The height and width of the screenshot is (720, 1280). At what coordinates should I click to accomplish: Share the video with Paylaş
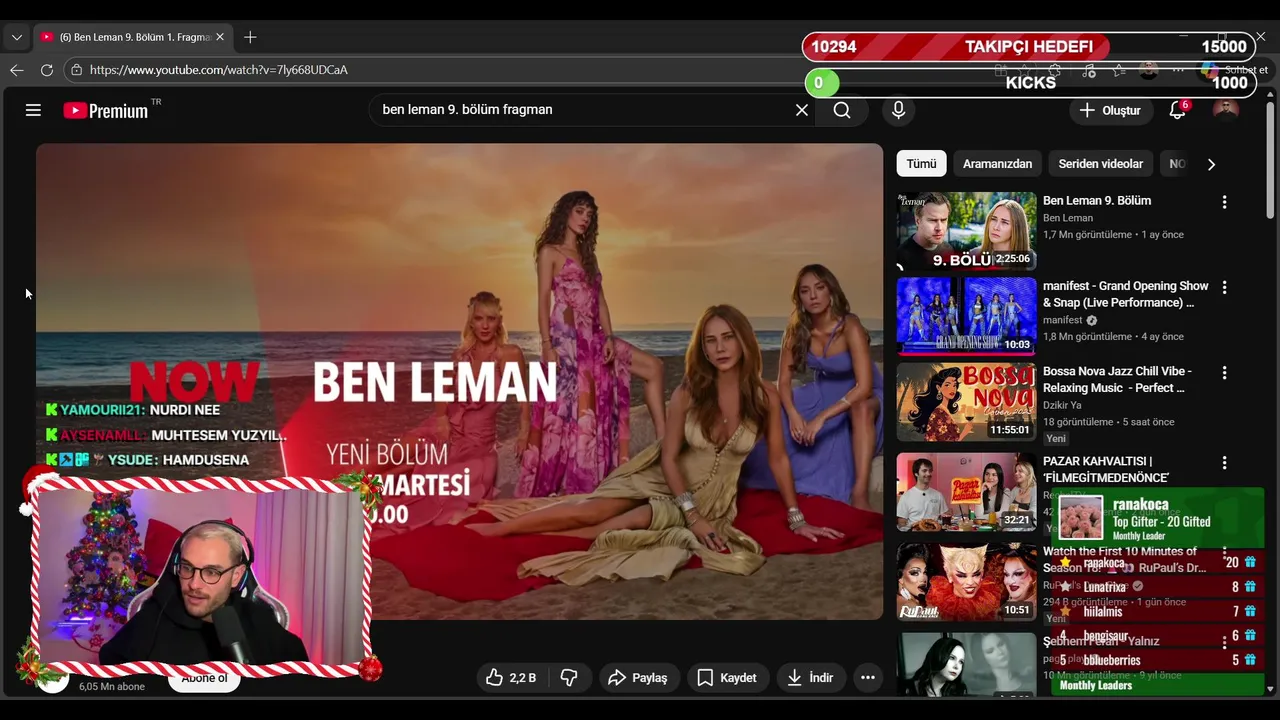(x=637, y=678)
